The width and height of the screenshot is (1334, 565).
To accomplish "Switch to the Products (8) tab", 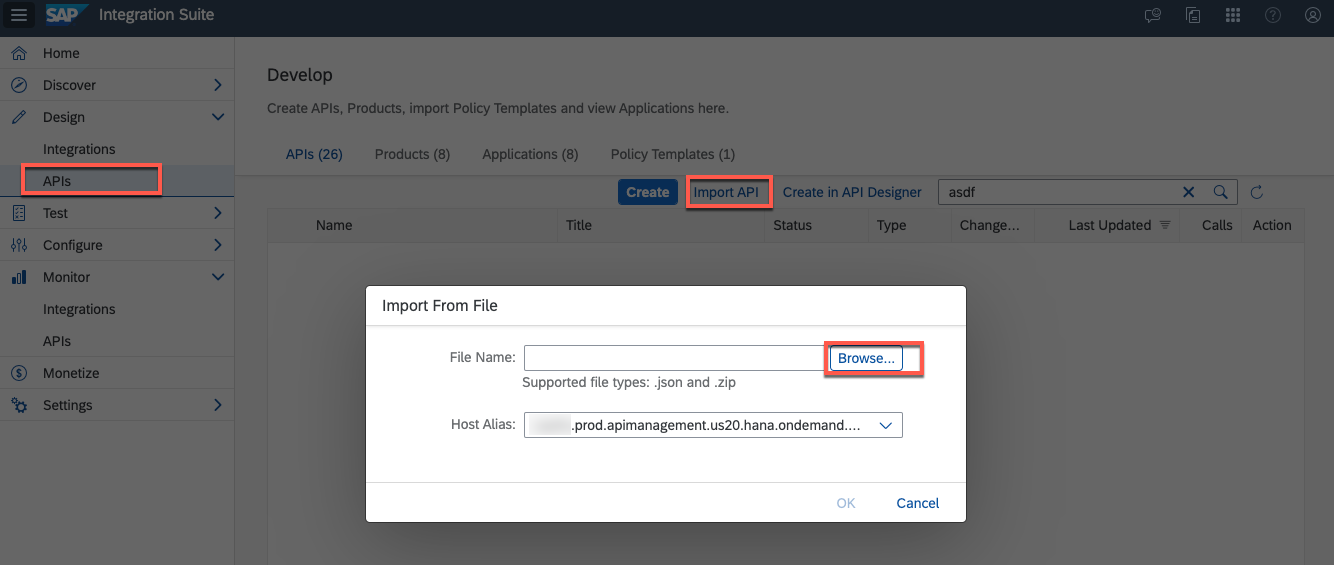I will point(412,154).
